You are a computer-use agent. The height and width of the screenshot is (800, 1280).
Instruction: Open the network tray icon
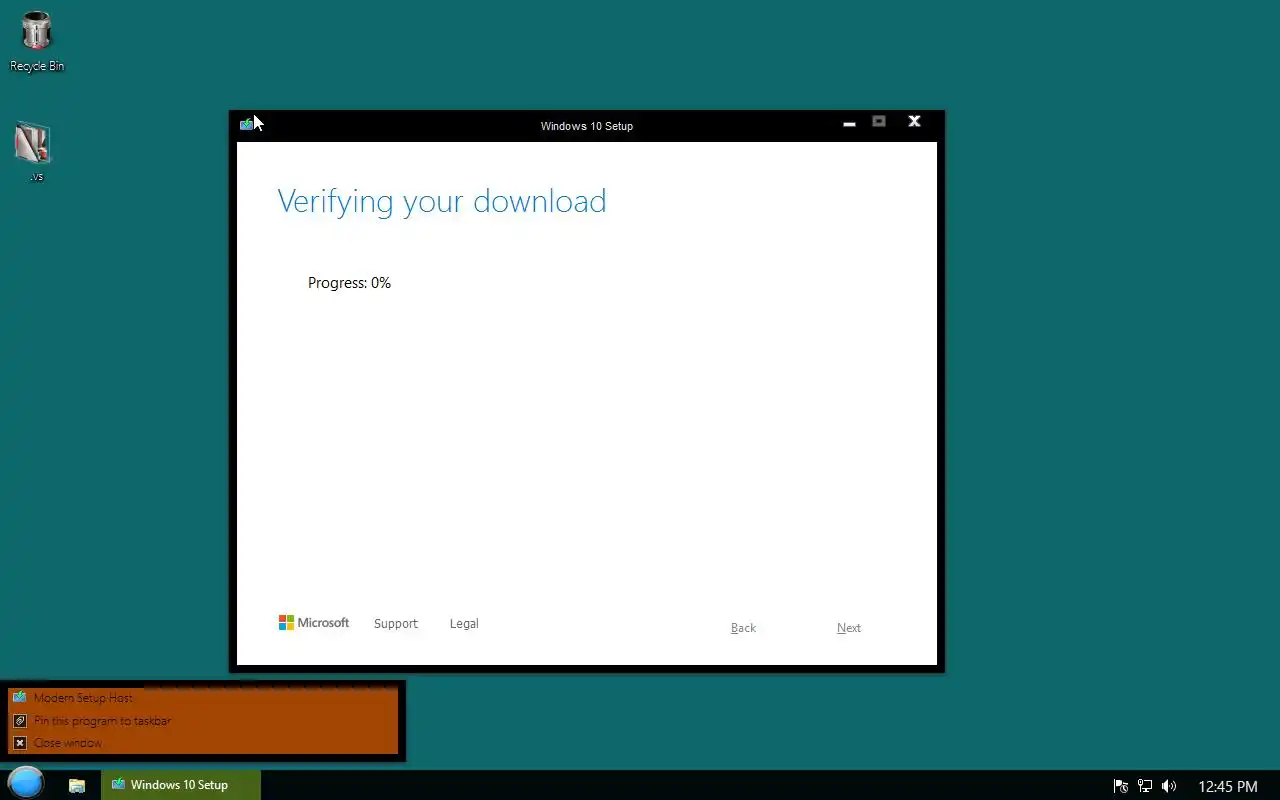point(1145,786)
